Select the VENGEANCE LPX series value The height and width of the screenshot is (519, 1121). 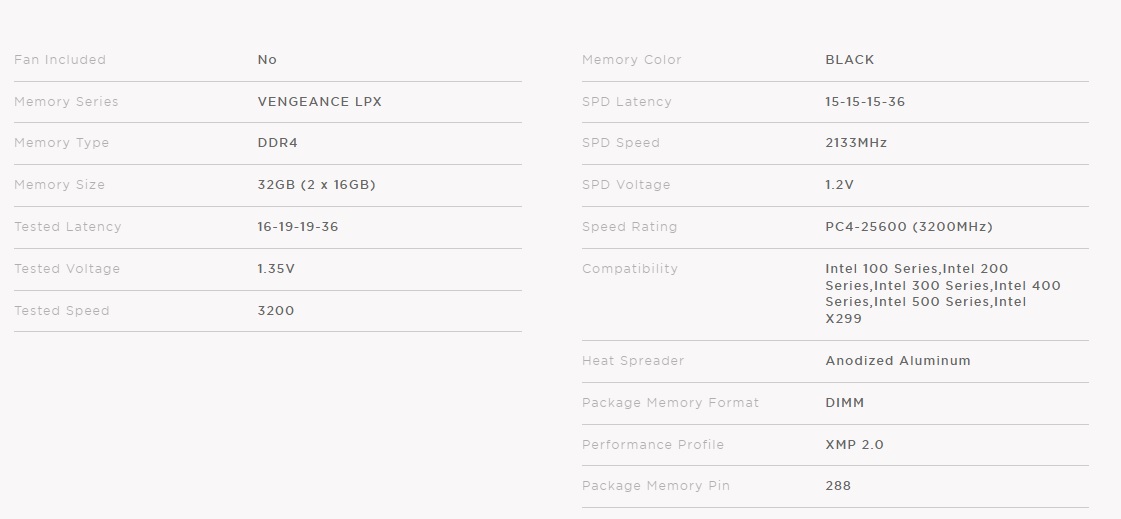[x=319, y=102]
